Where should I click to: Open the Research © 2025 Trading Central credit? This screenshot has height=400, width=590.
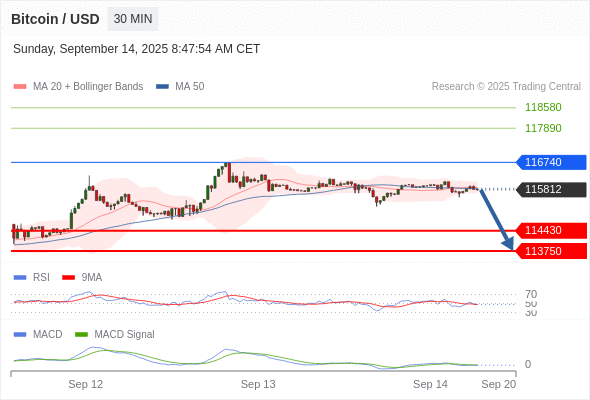pos(506,87)
